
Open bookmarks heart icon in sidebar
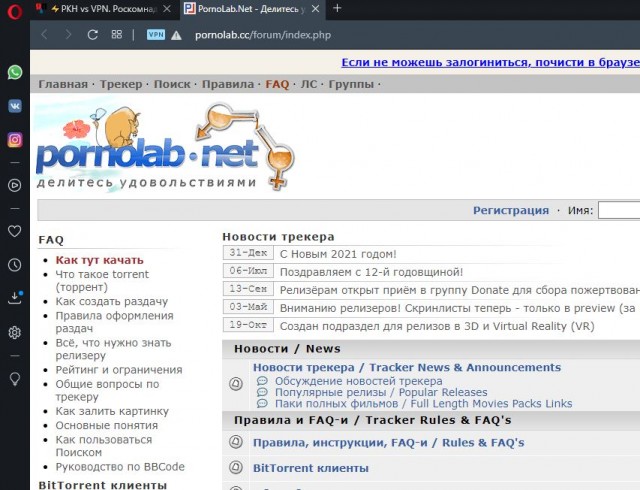pos(15,231)
